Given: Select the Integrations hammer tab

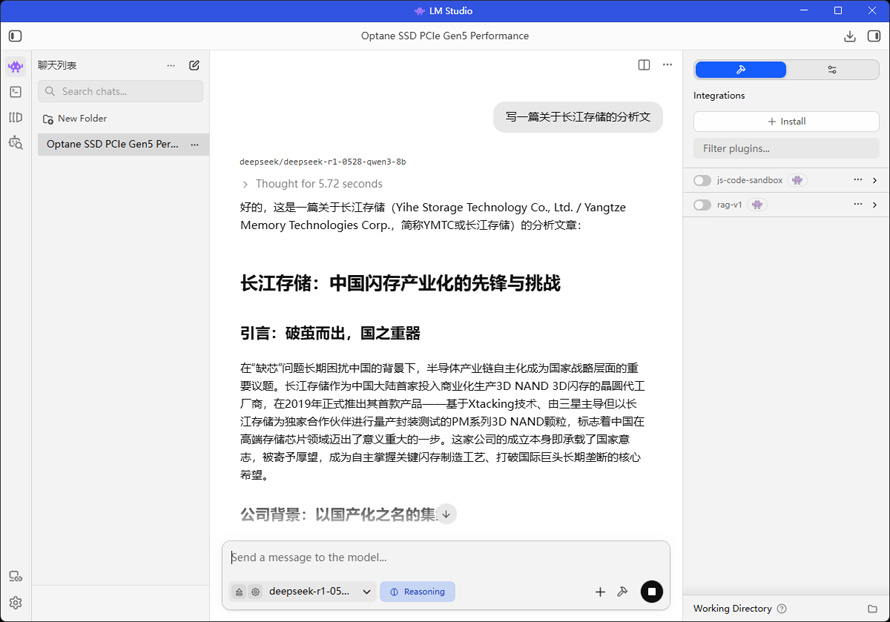Looking at the screenshot, I should click(x=741, y=70).
